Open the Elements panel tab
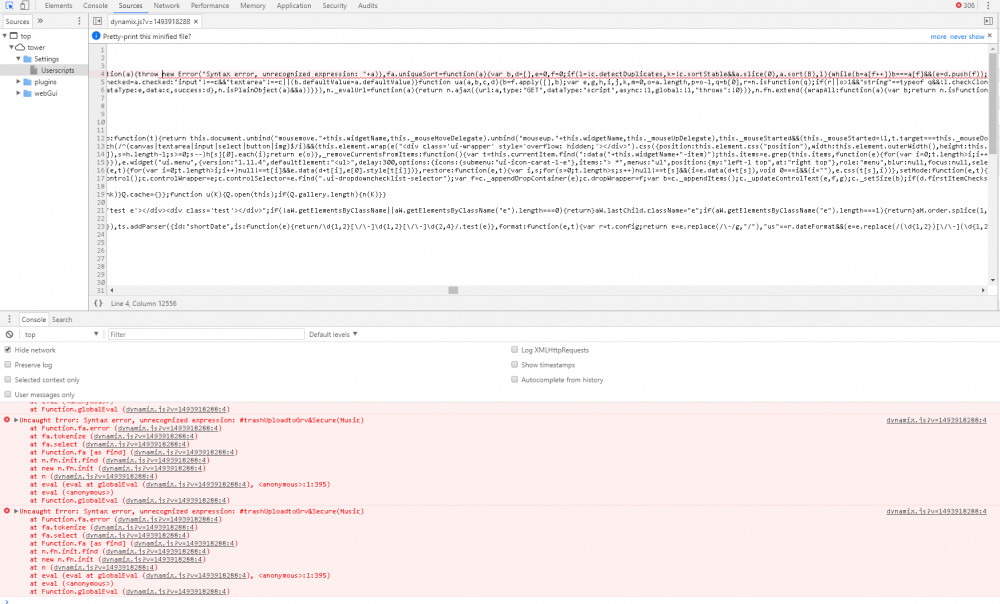1000x604 pixels. tap(59, 6)
